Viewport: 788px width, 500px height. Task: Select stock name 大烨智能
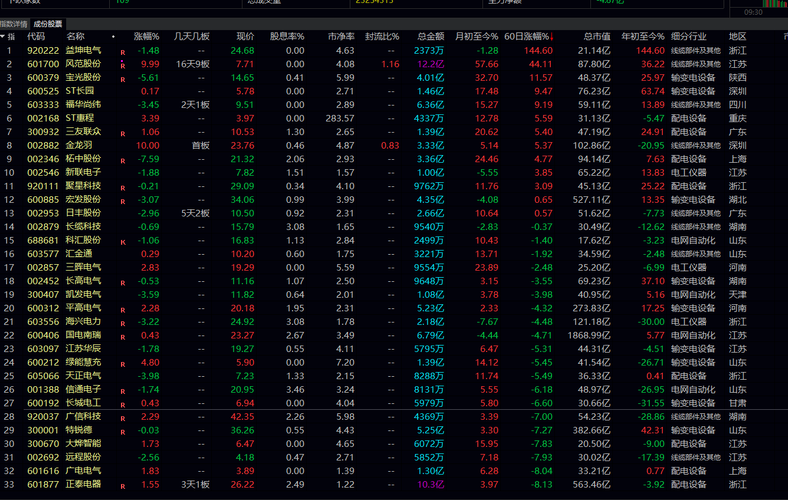tap(83, 444)
